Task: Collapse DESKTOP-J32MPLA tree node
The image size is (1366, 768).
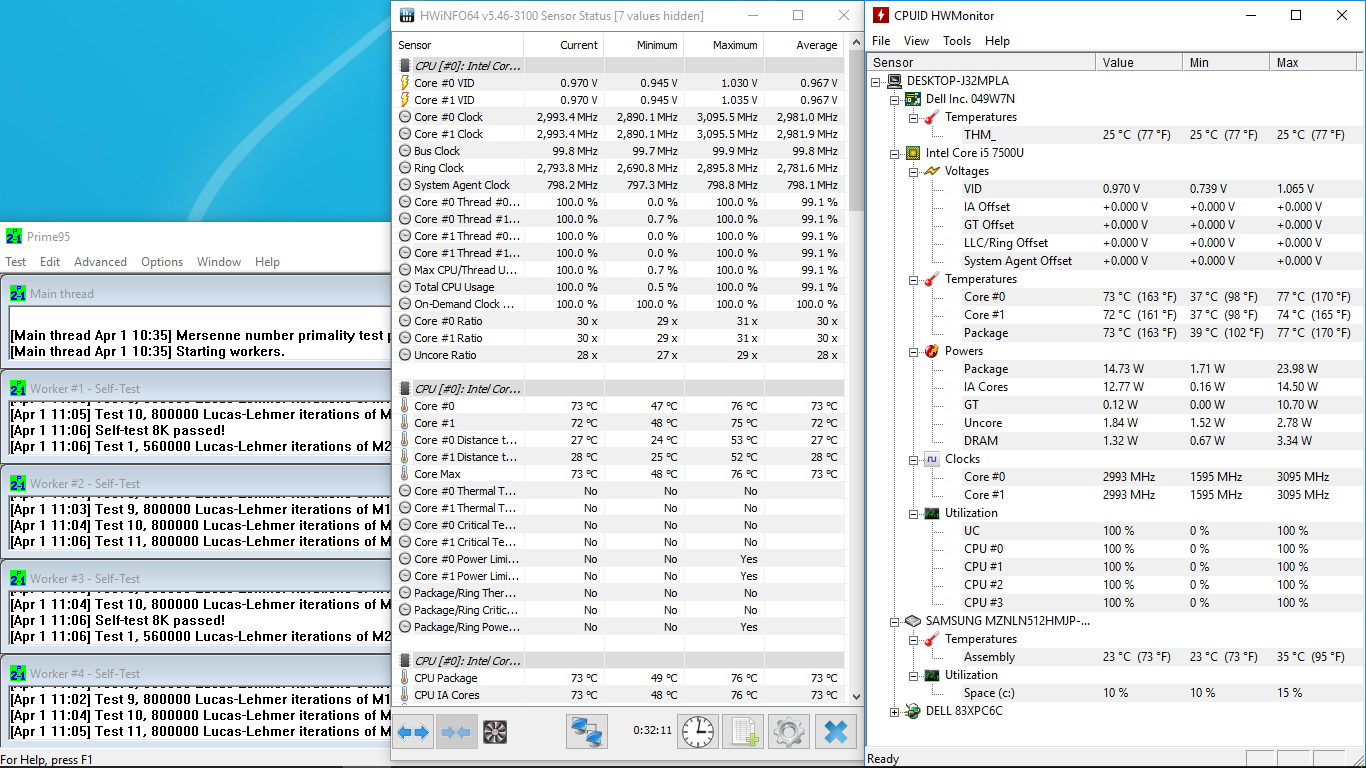Action: pos(877,81)
